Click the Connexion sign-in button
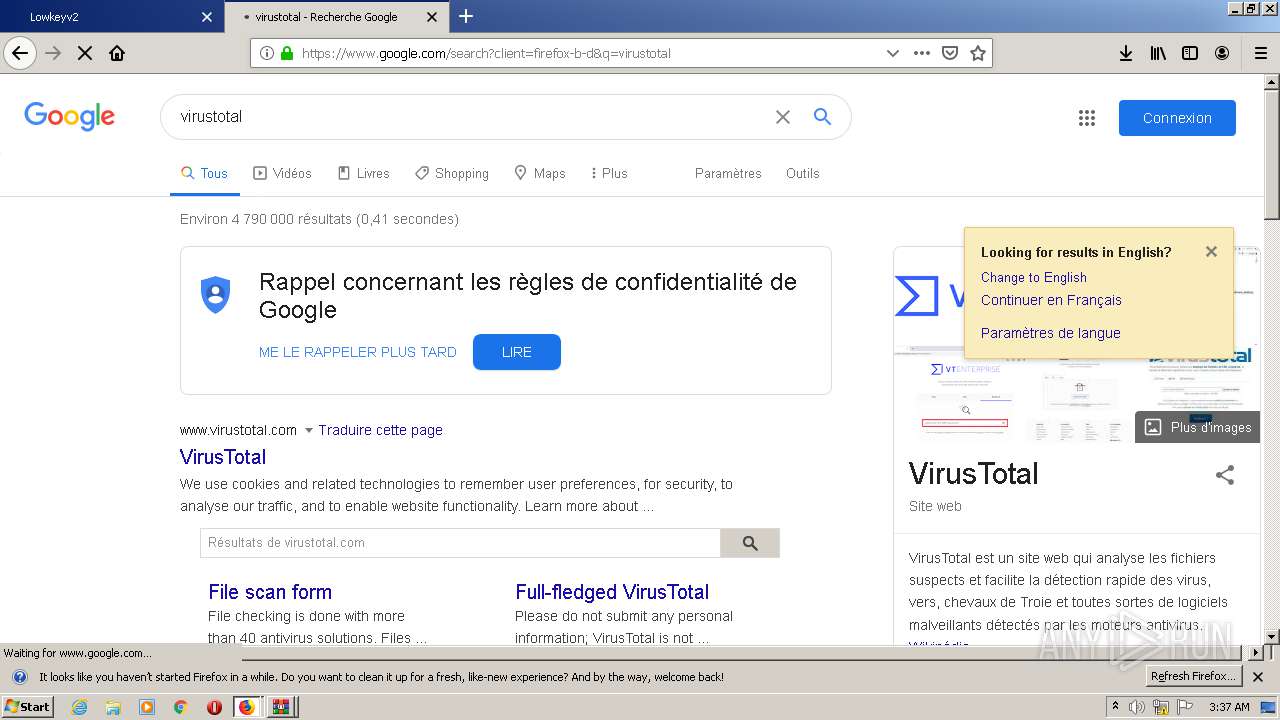The height and width of the screenshot is (720, 1280). (x=1177, y=118)
